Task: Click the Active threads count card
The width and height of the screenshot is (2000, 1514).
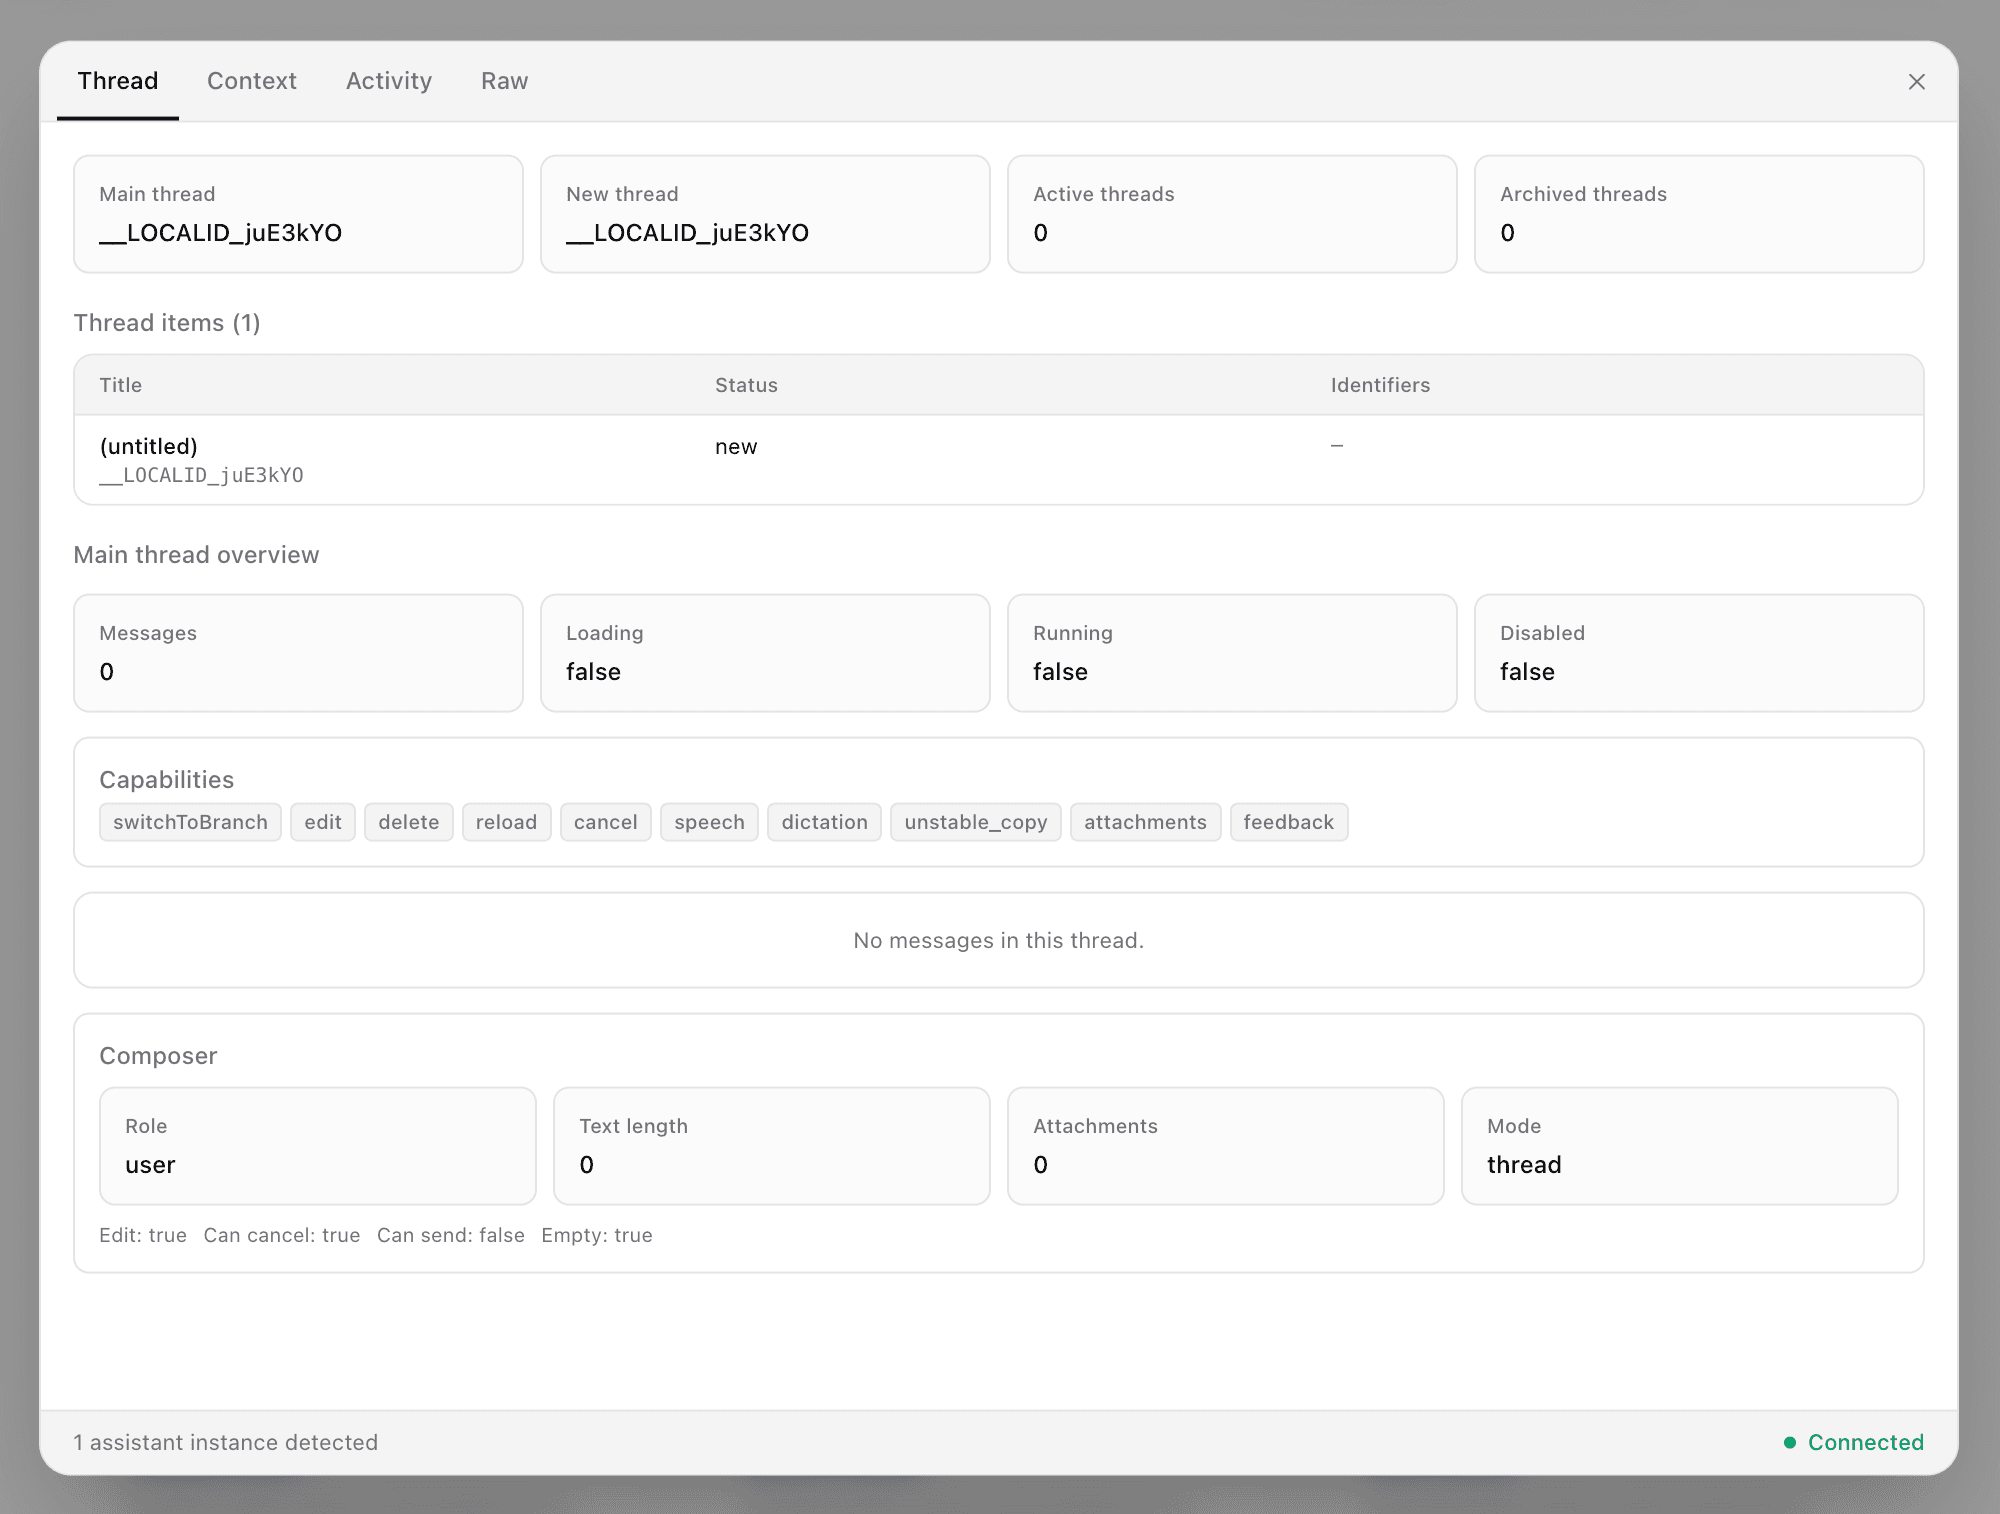Action: [x=1232, y=214]
